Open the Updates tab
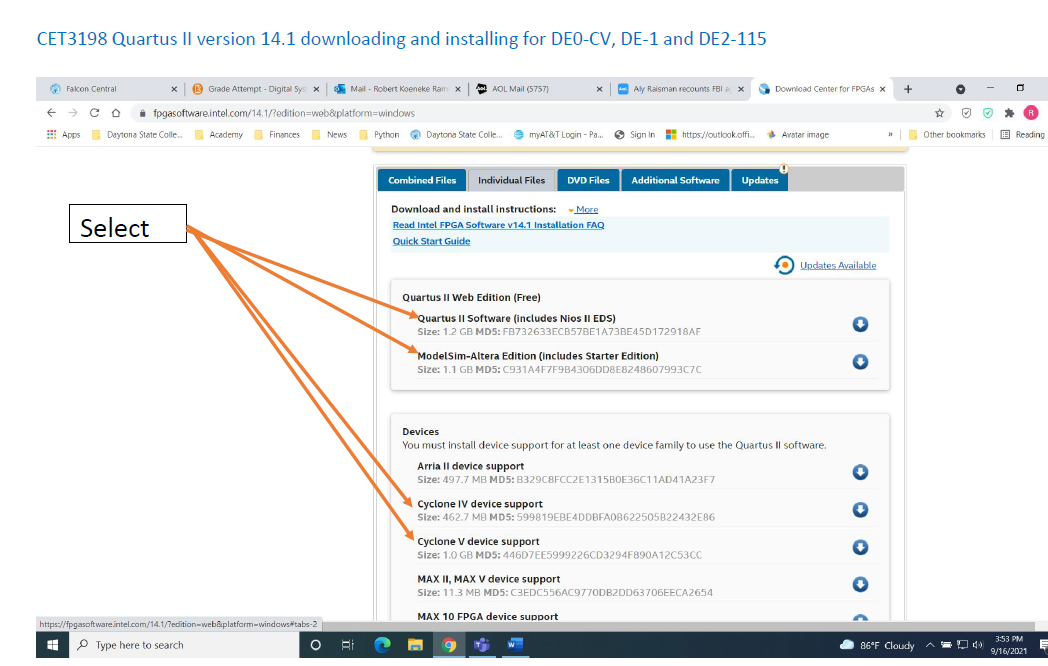 (760, 181)
